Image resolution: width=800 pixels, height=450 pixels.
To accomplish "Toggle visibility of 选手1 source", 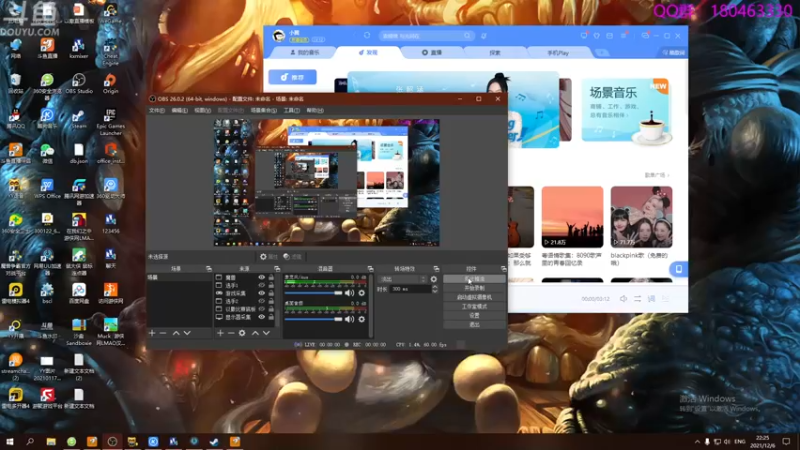I will pyautogui.click(x=262, y=286).
